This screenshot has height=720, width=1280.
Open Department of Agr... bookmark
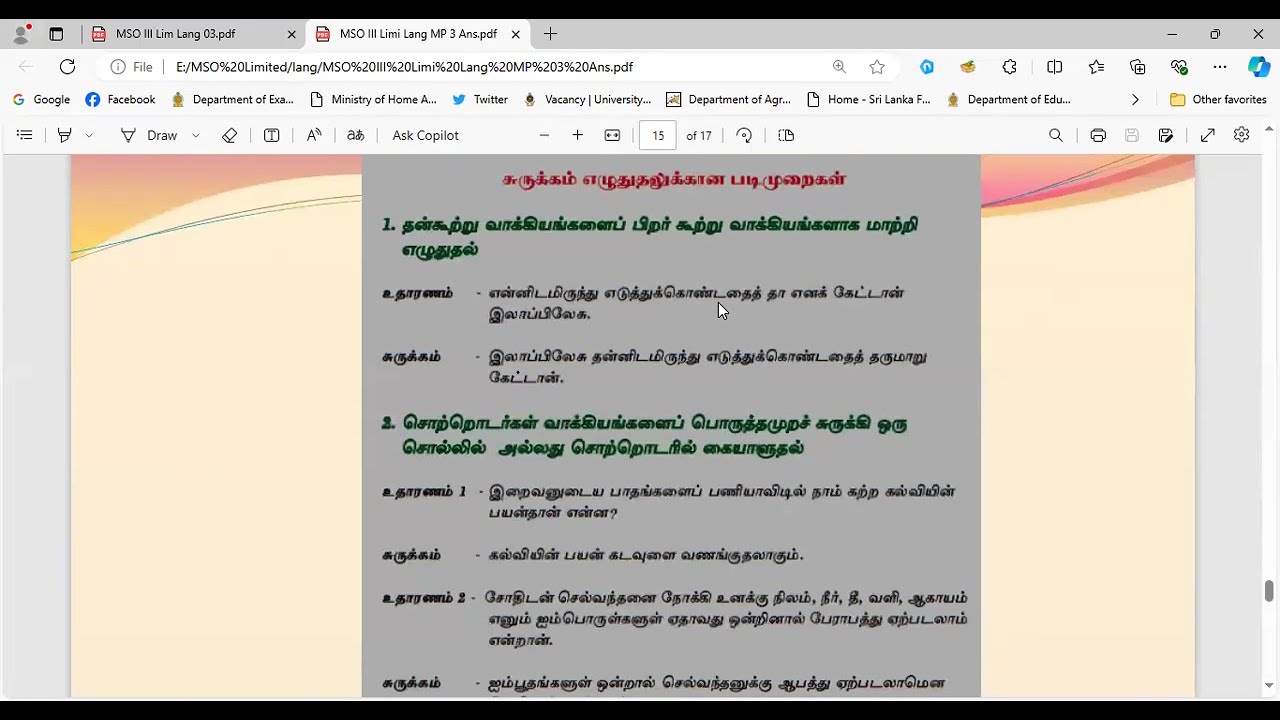(728, 100)
